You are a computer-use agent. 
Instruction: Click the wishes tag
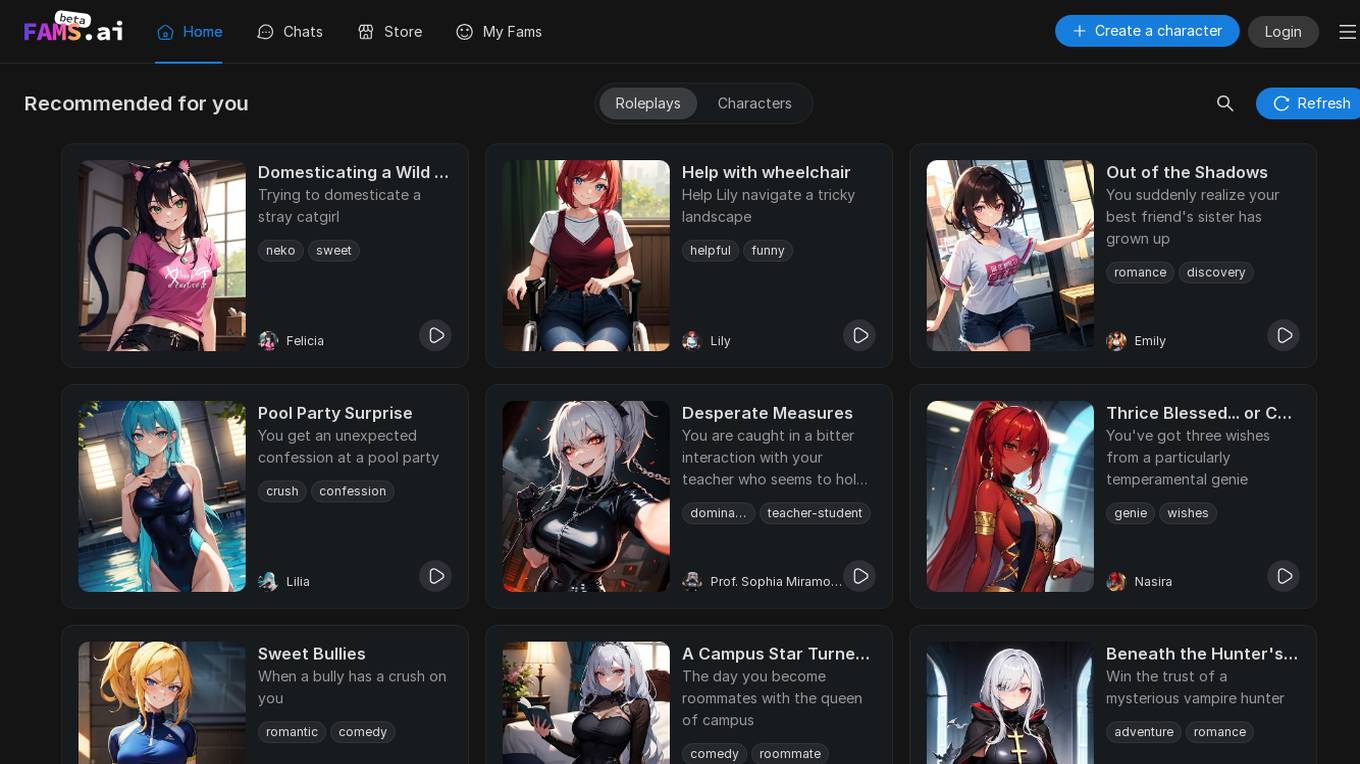[x=1188, y=514]
